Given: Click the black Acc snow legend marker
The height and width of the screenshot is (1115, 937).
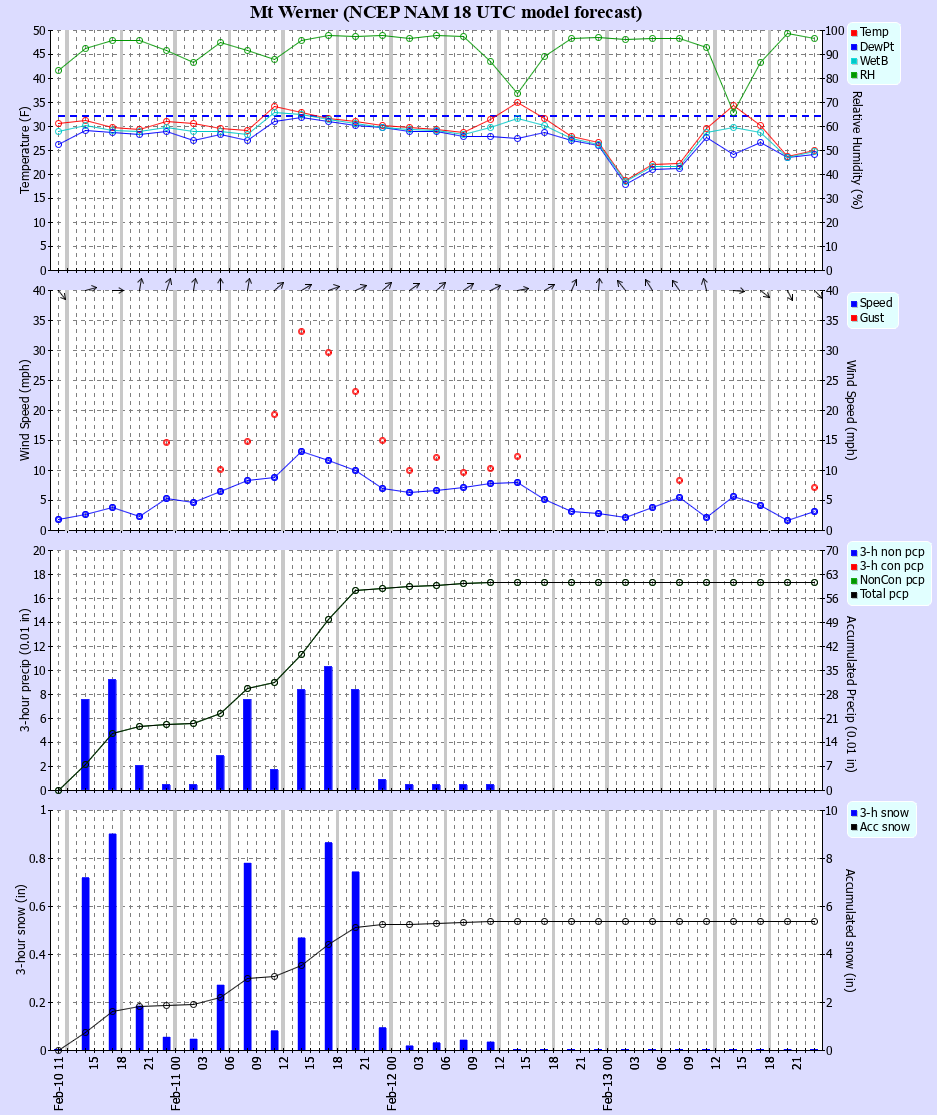Looking at the screenshot, I should coord(853,827).
